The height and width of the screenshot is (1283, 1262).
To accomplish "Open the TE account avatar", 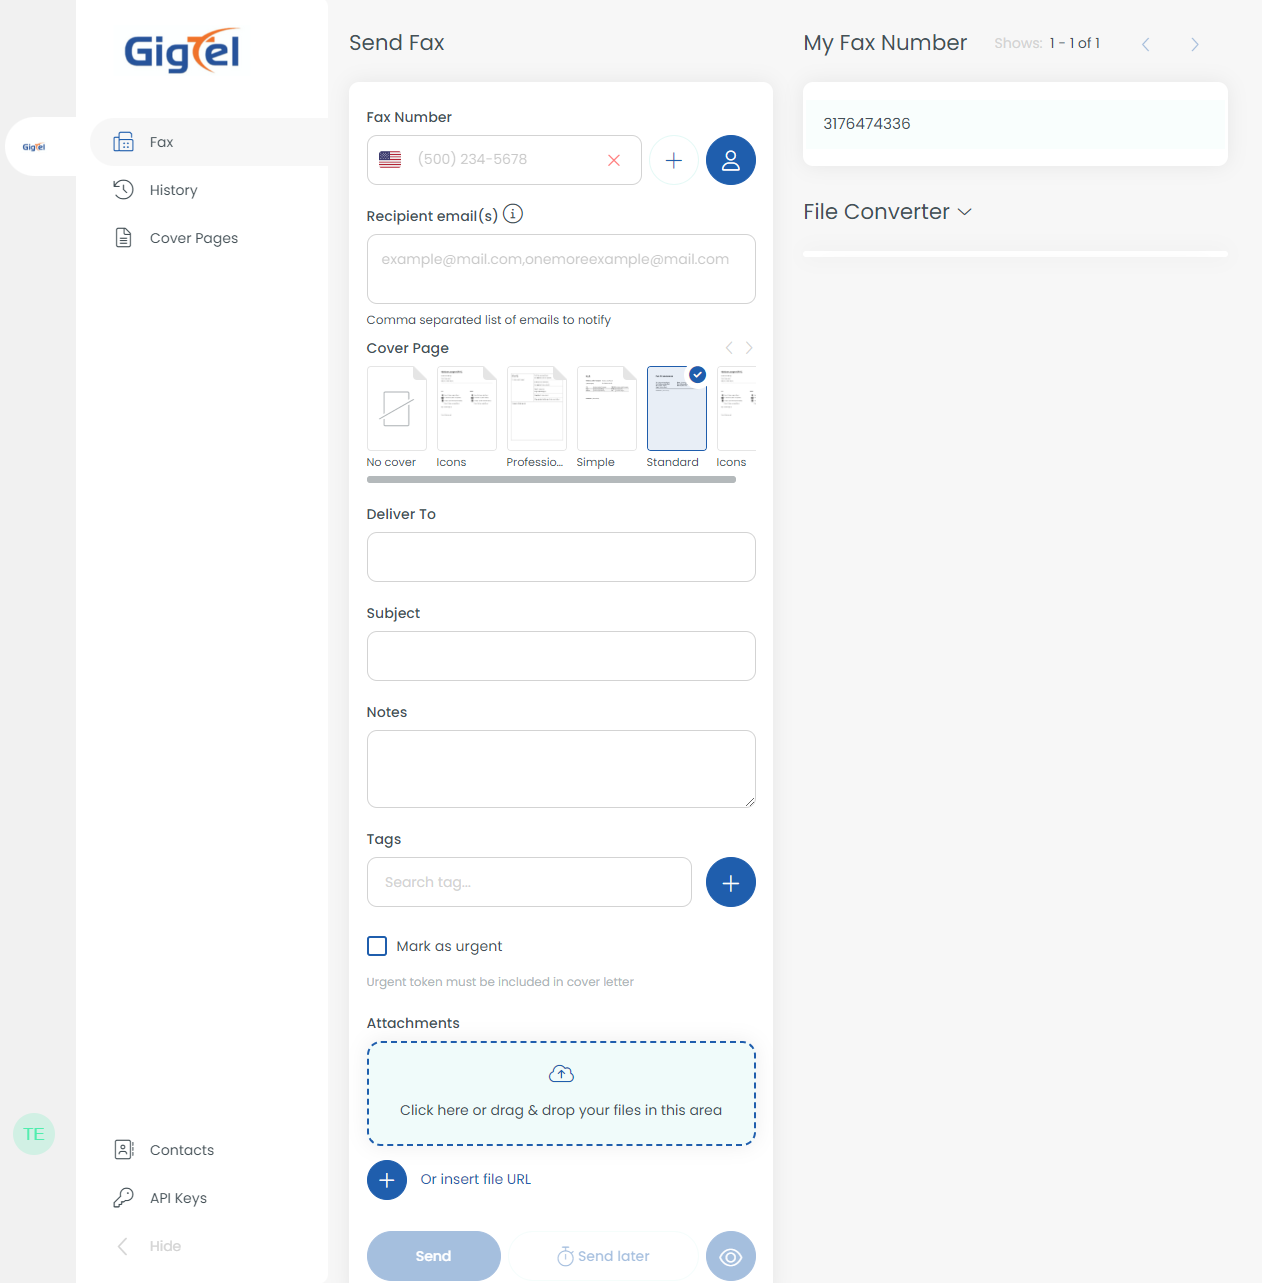I will [33, 1133].
